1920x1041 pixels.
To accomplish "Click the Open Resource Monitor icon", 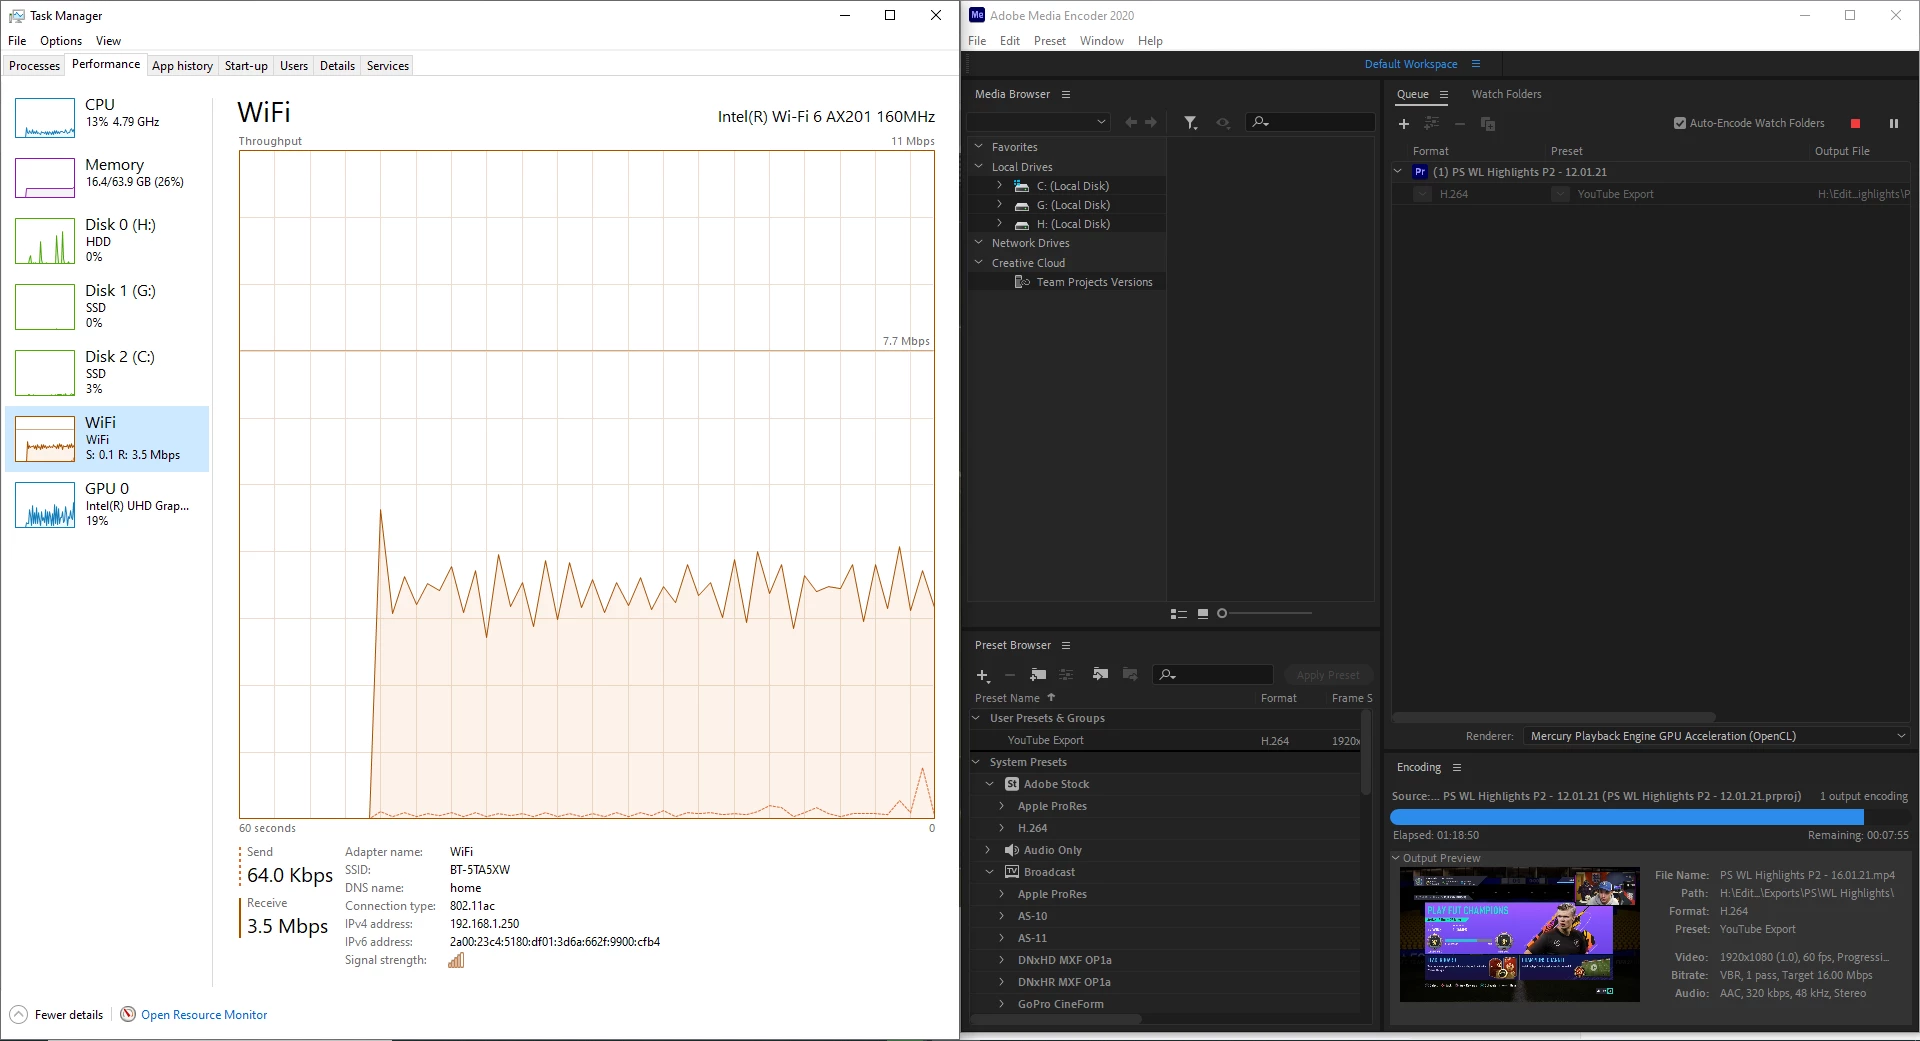I will pos(128,1014).
